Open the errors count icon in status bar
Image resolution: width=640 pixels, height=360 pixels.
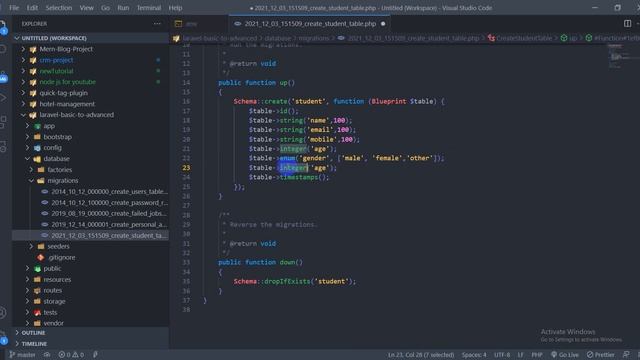[62, 355]
